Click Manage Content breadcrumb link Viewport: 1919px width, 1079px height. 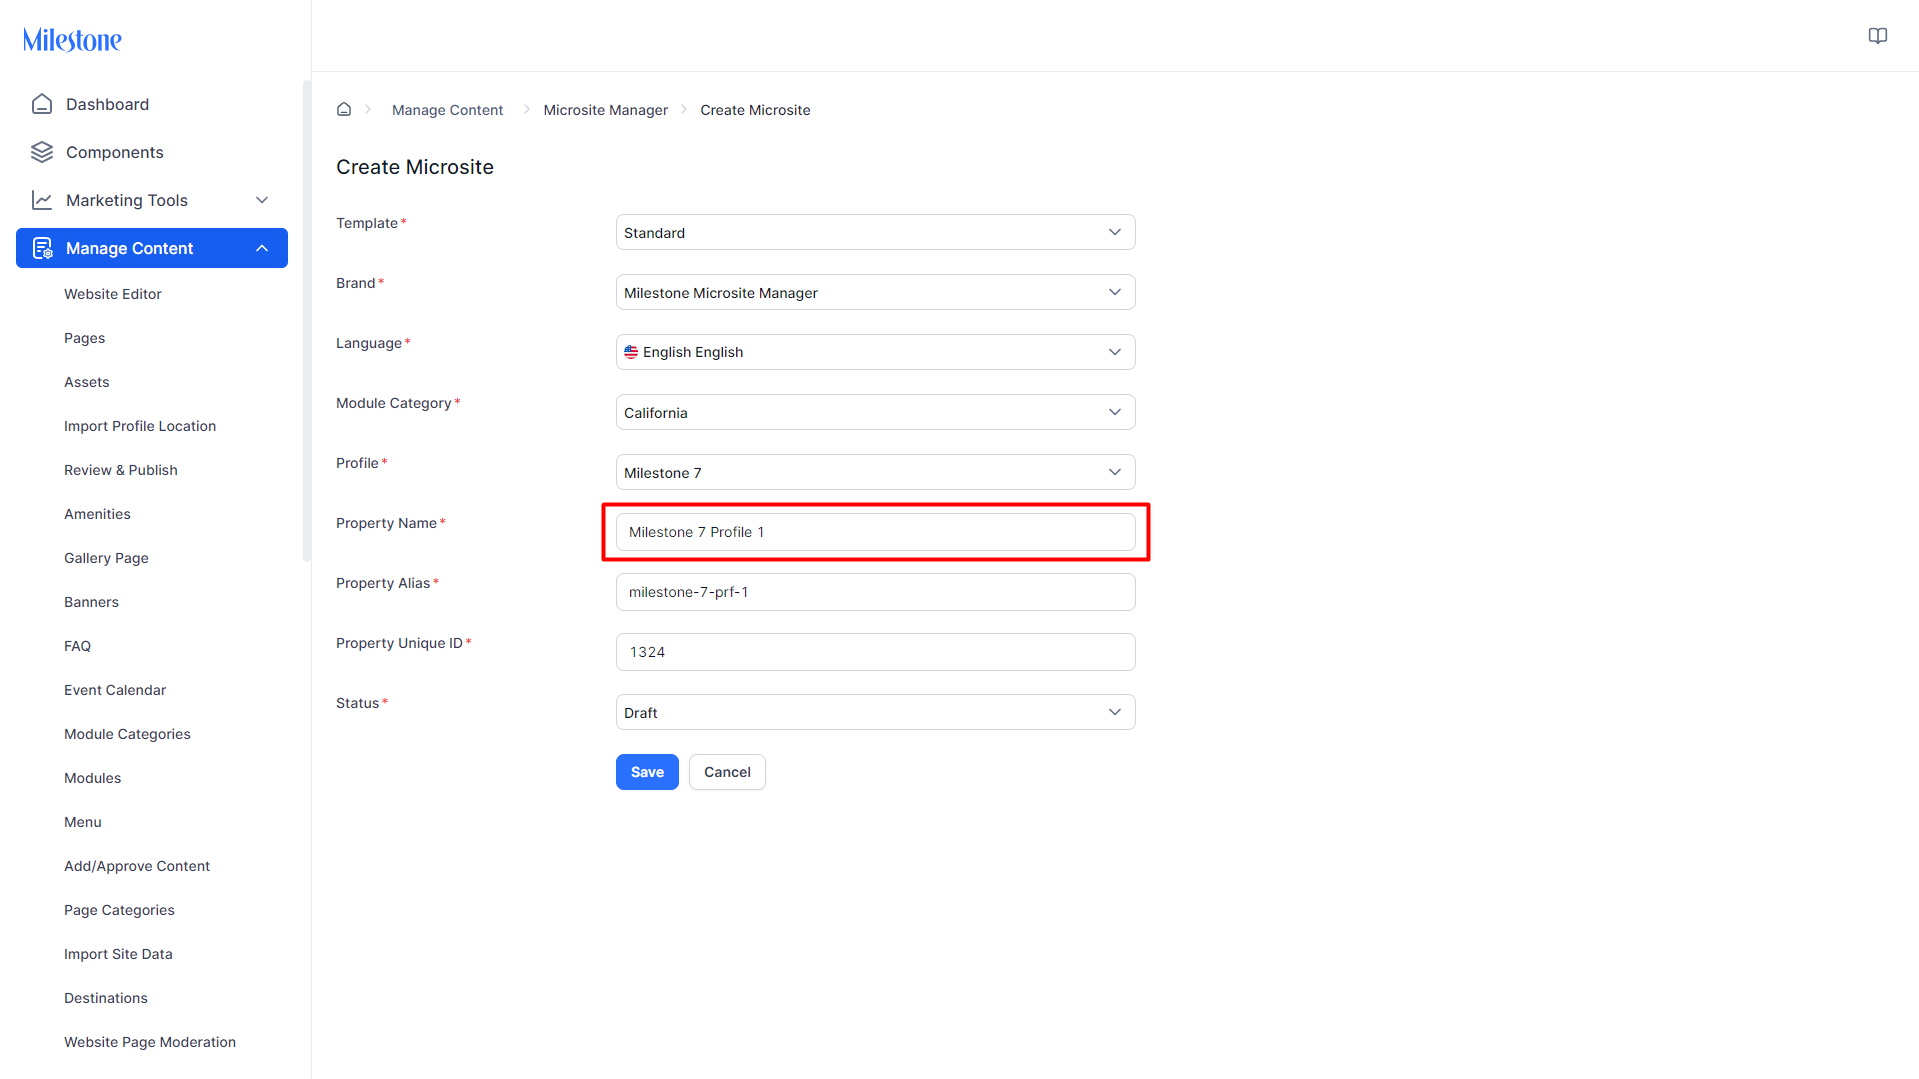tap(447, 110)
